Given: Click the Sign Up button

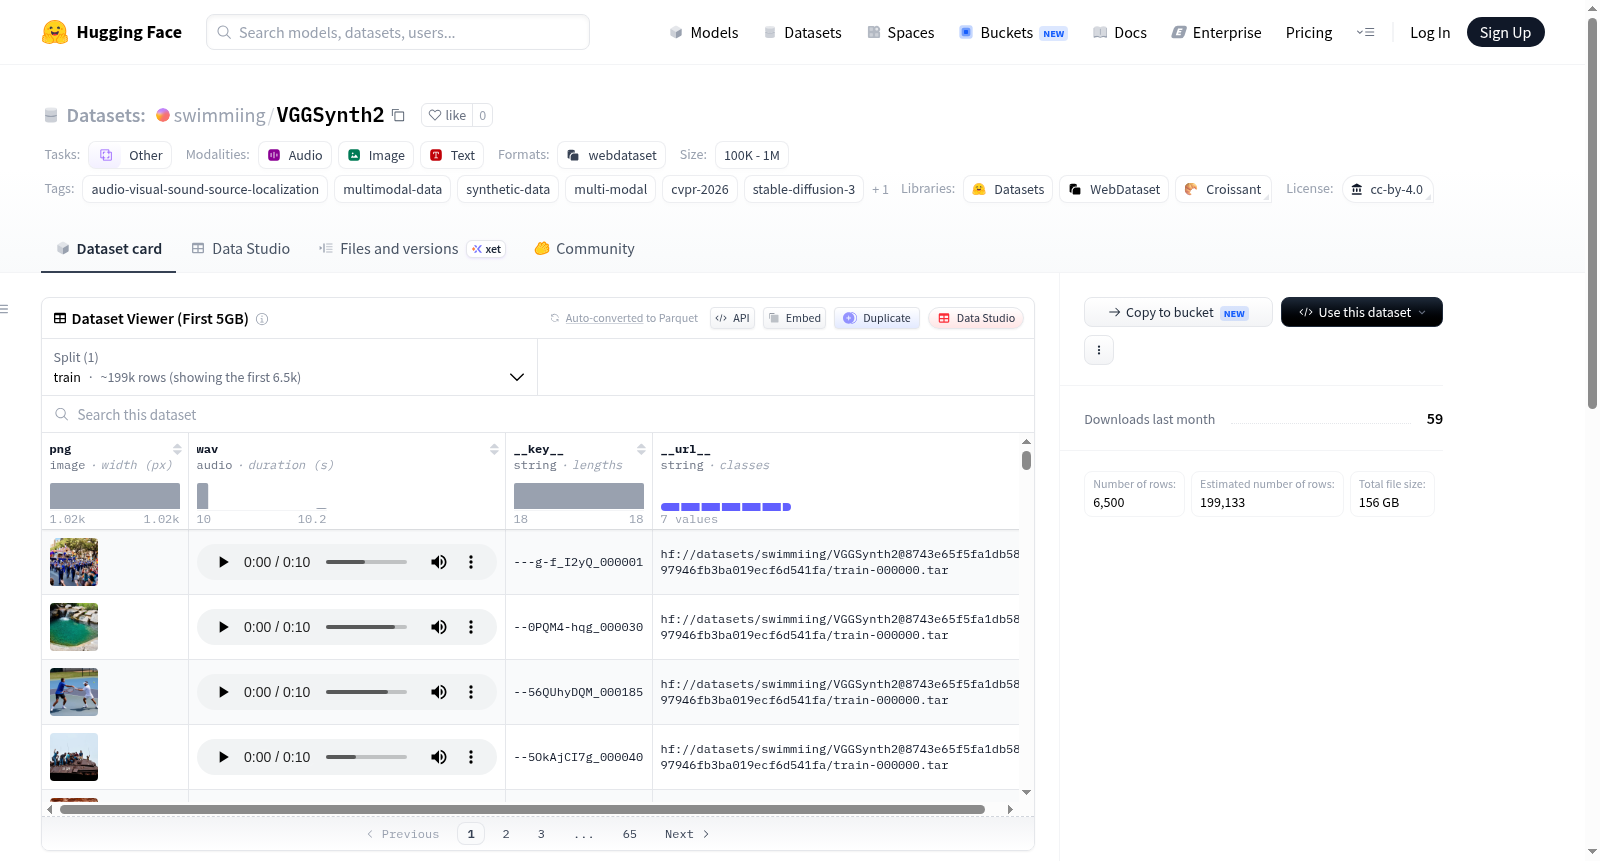Looking at the screenshot, I should (1506, 32).
